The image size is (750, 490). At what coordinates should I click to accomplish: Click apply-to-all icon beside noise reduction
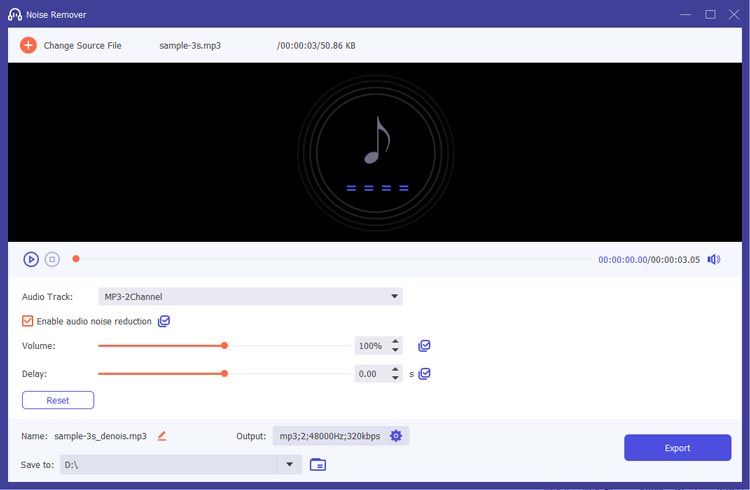tap(164, 321)
